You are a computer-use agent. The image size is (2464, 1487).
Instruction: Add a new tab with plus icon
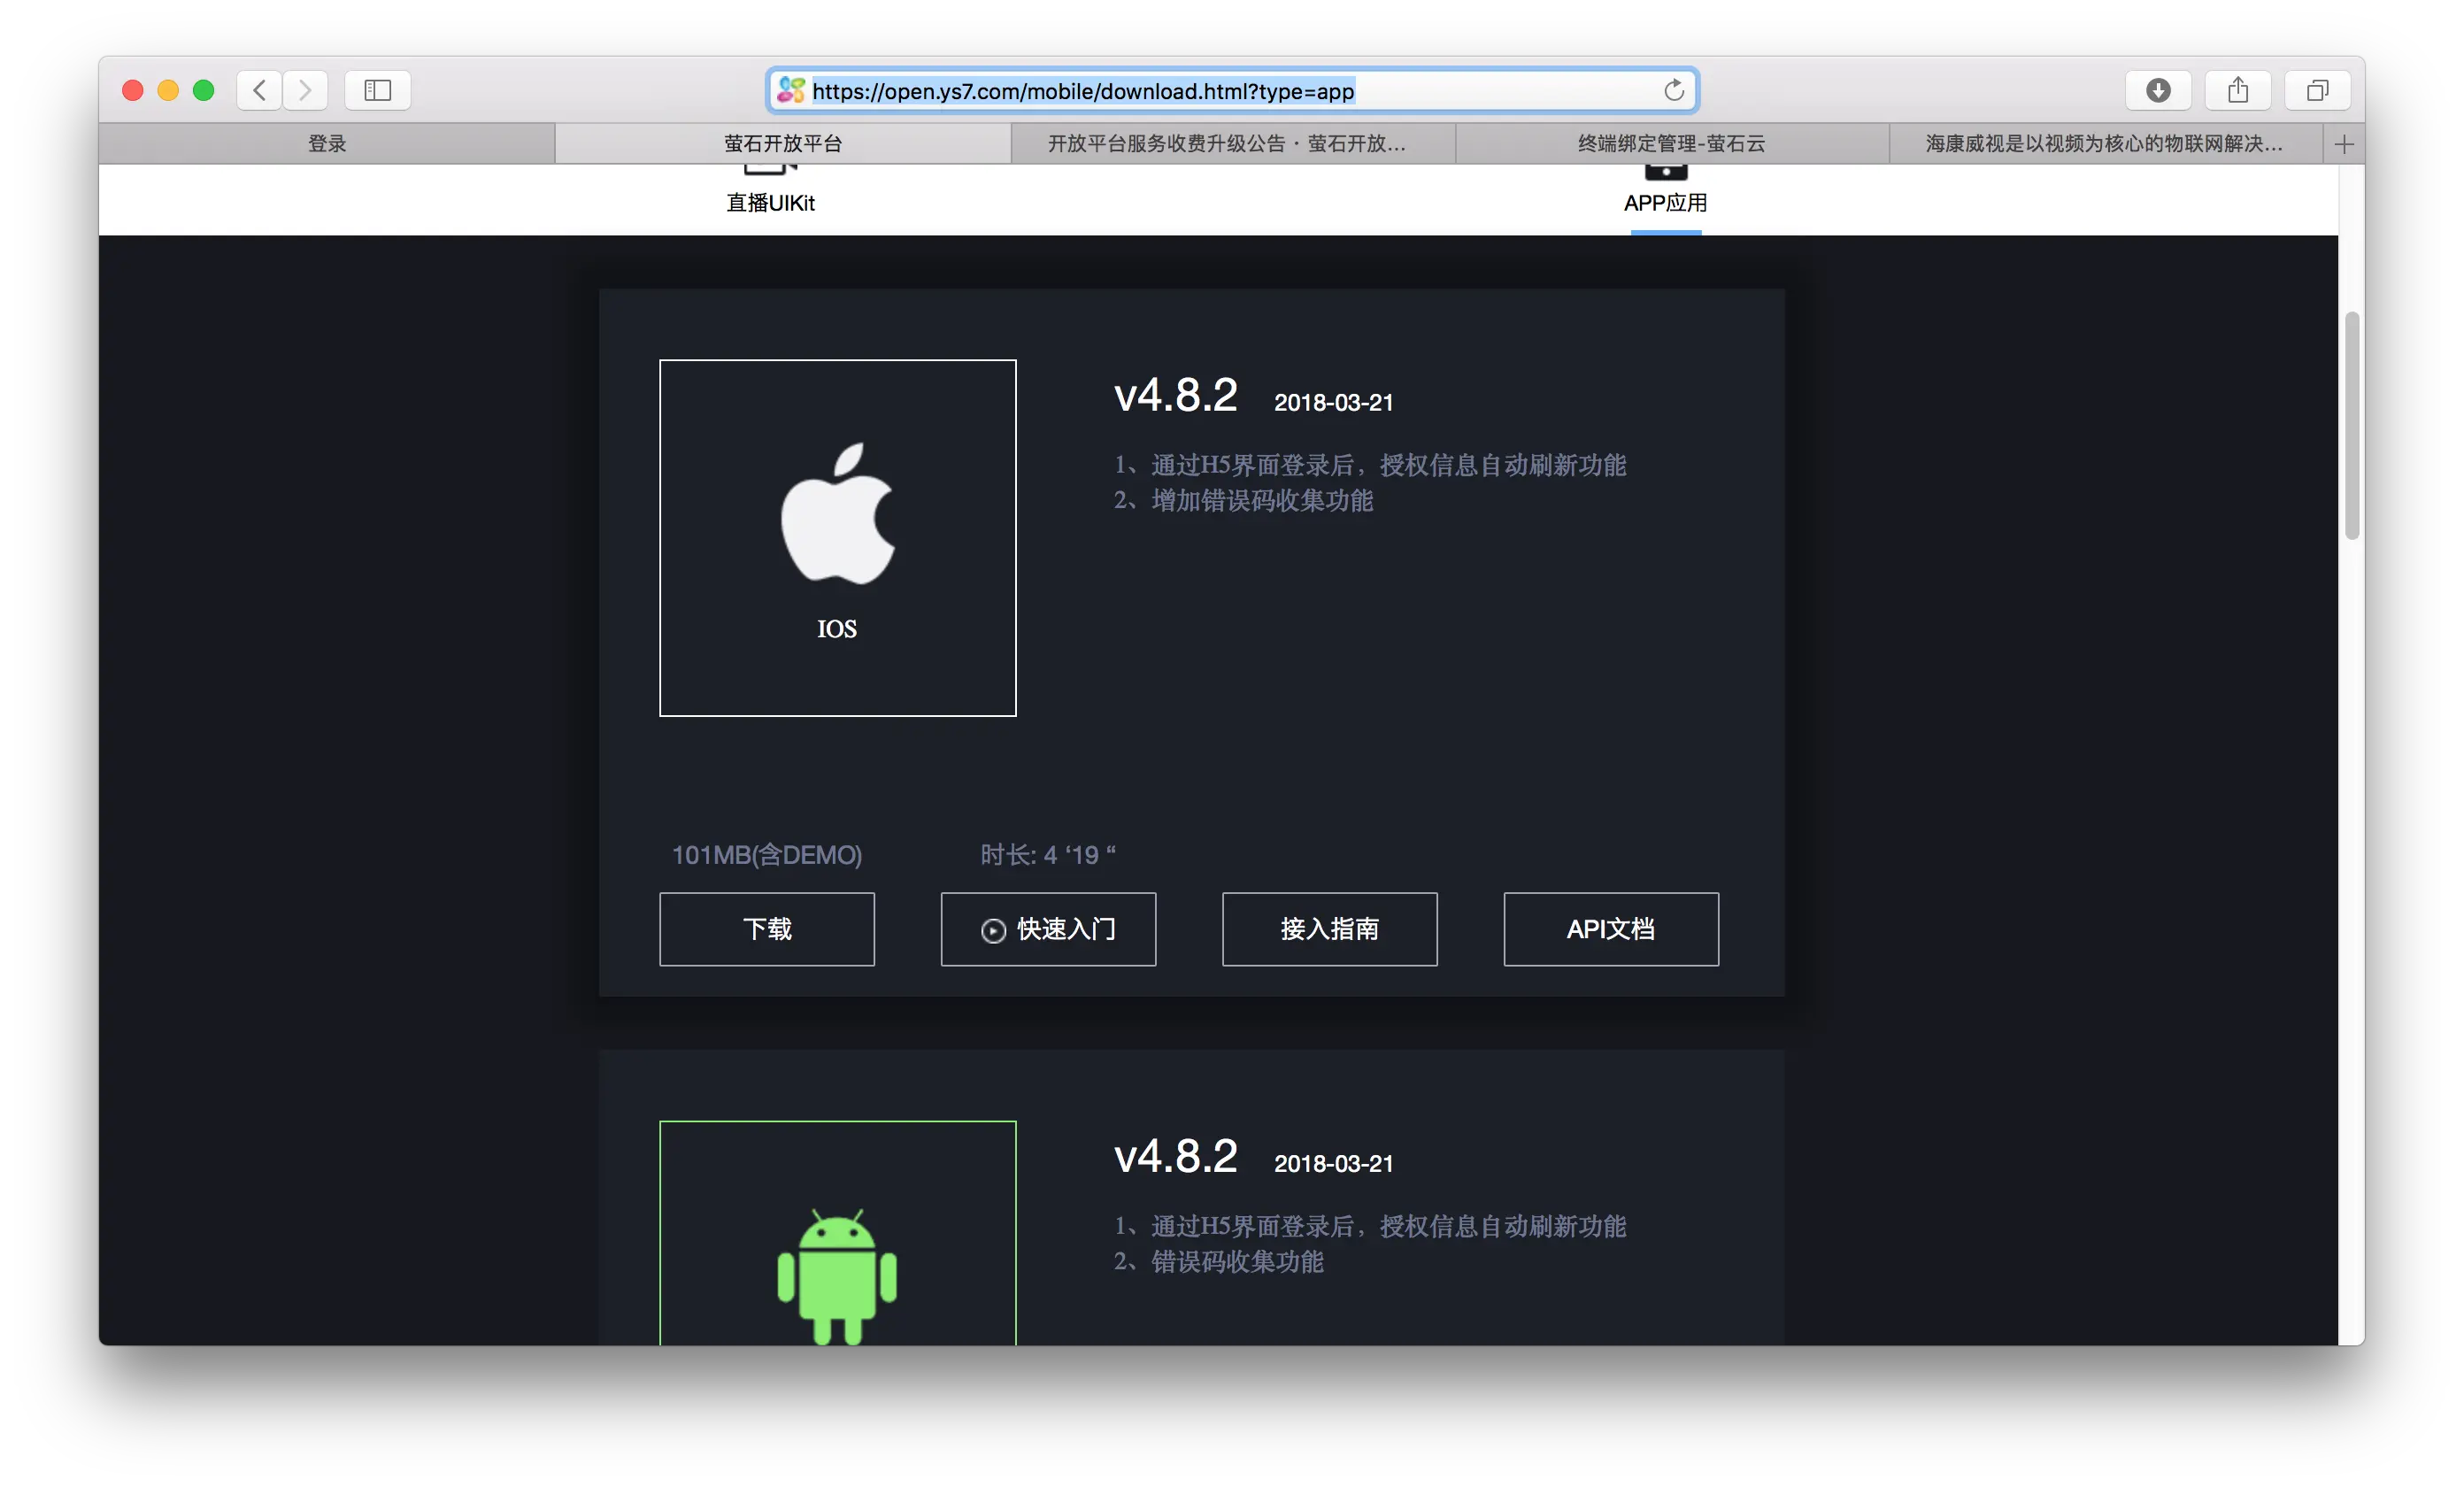tap(2343, 144)
